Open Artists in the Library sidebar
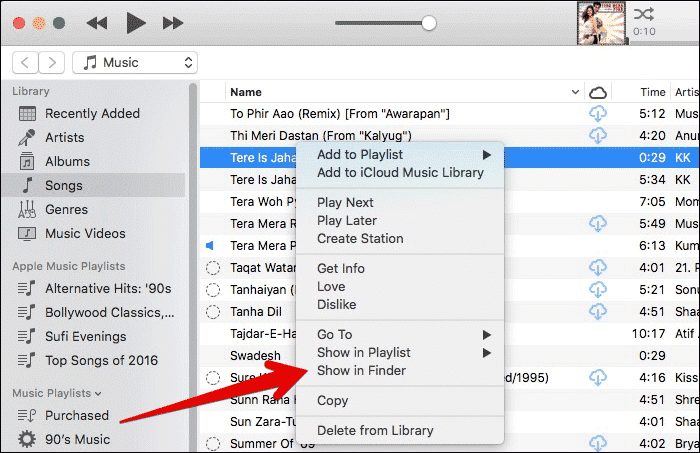Image resolution: width=700 pixels, height=453 pixels. pyautogui.click(x=65, y=137)
